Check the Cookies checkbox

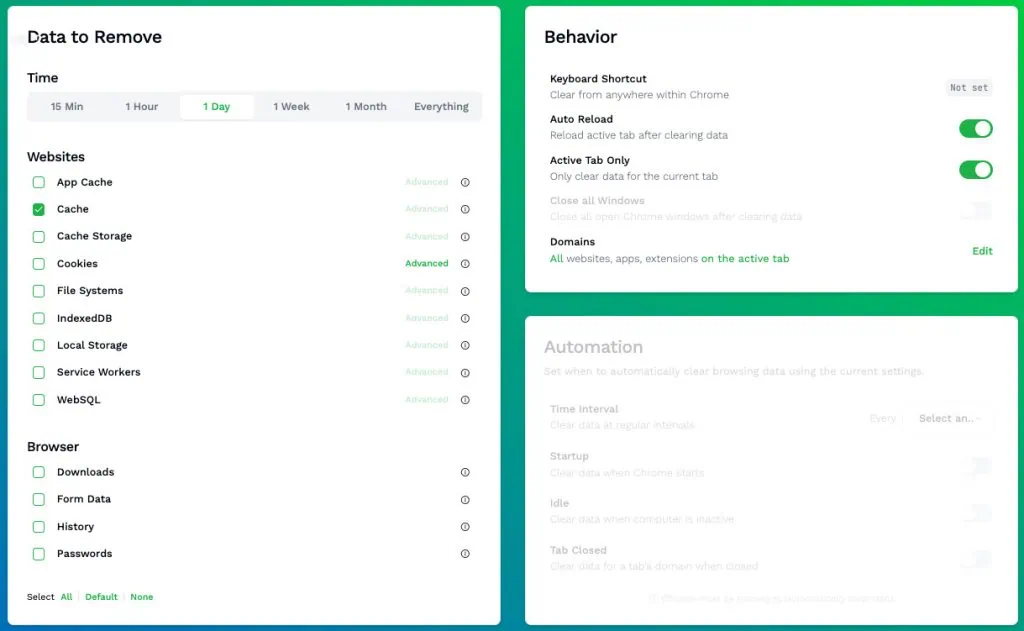[39, 263]
